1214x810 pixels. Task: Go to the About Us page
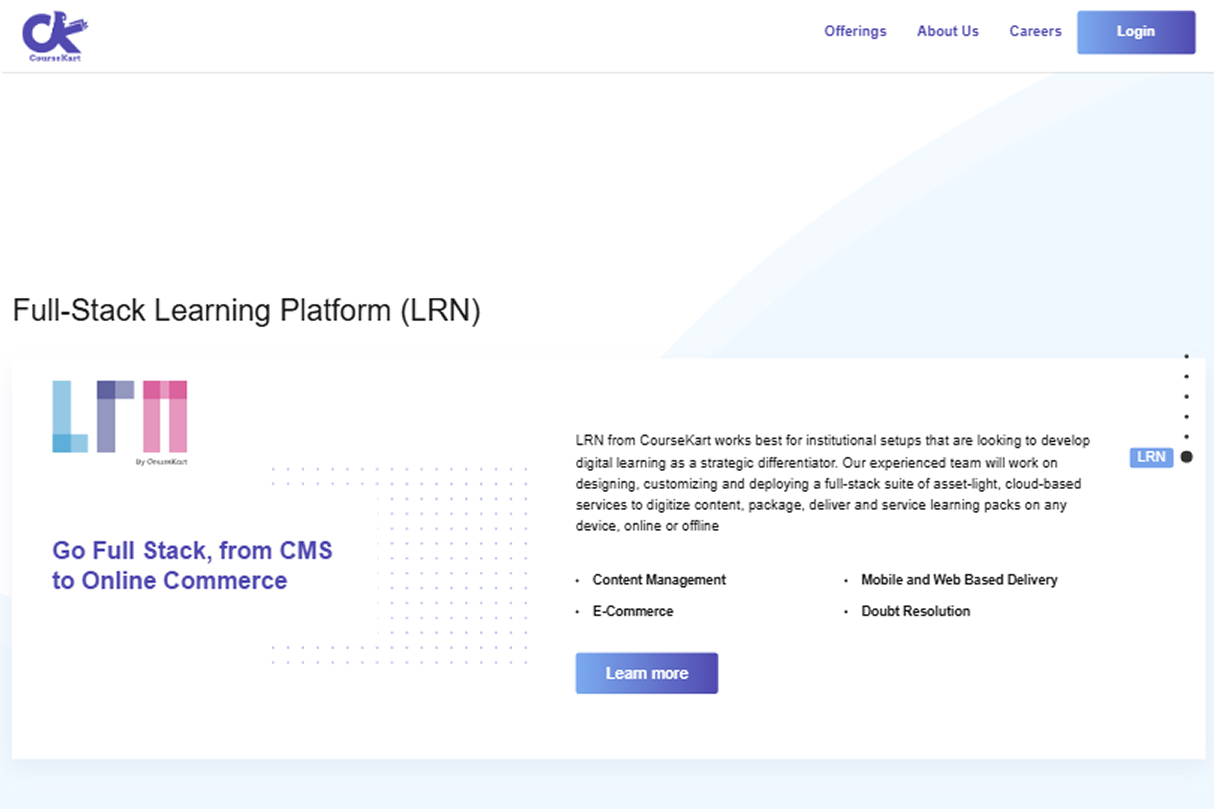[x=948, y=31]
